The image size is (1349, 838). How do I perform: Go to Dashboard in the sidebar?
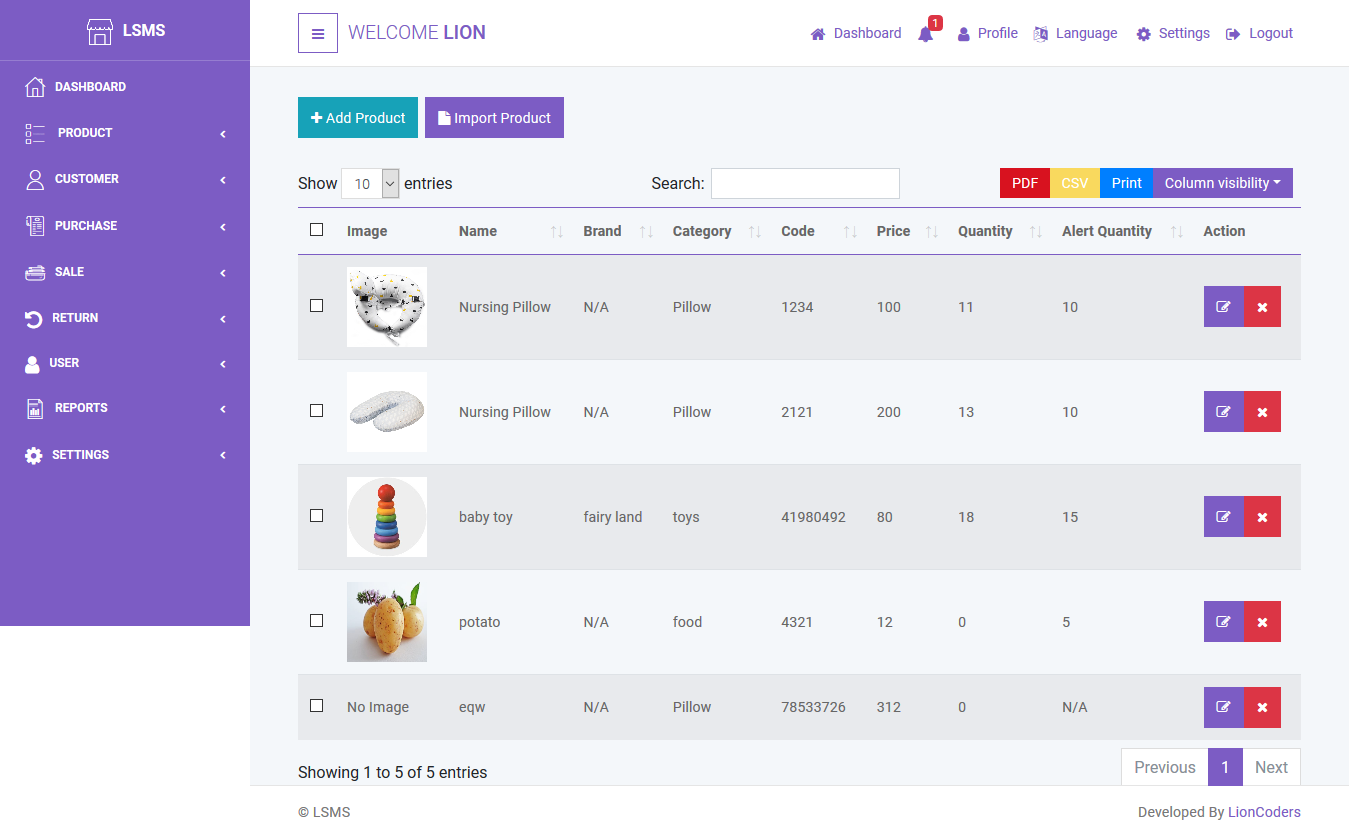pyautogui.click(x=90, y=87)
